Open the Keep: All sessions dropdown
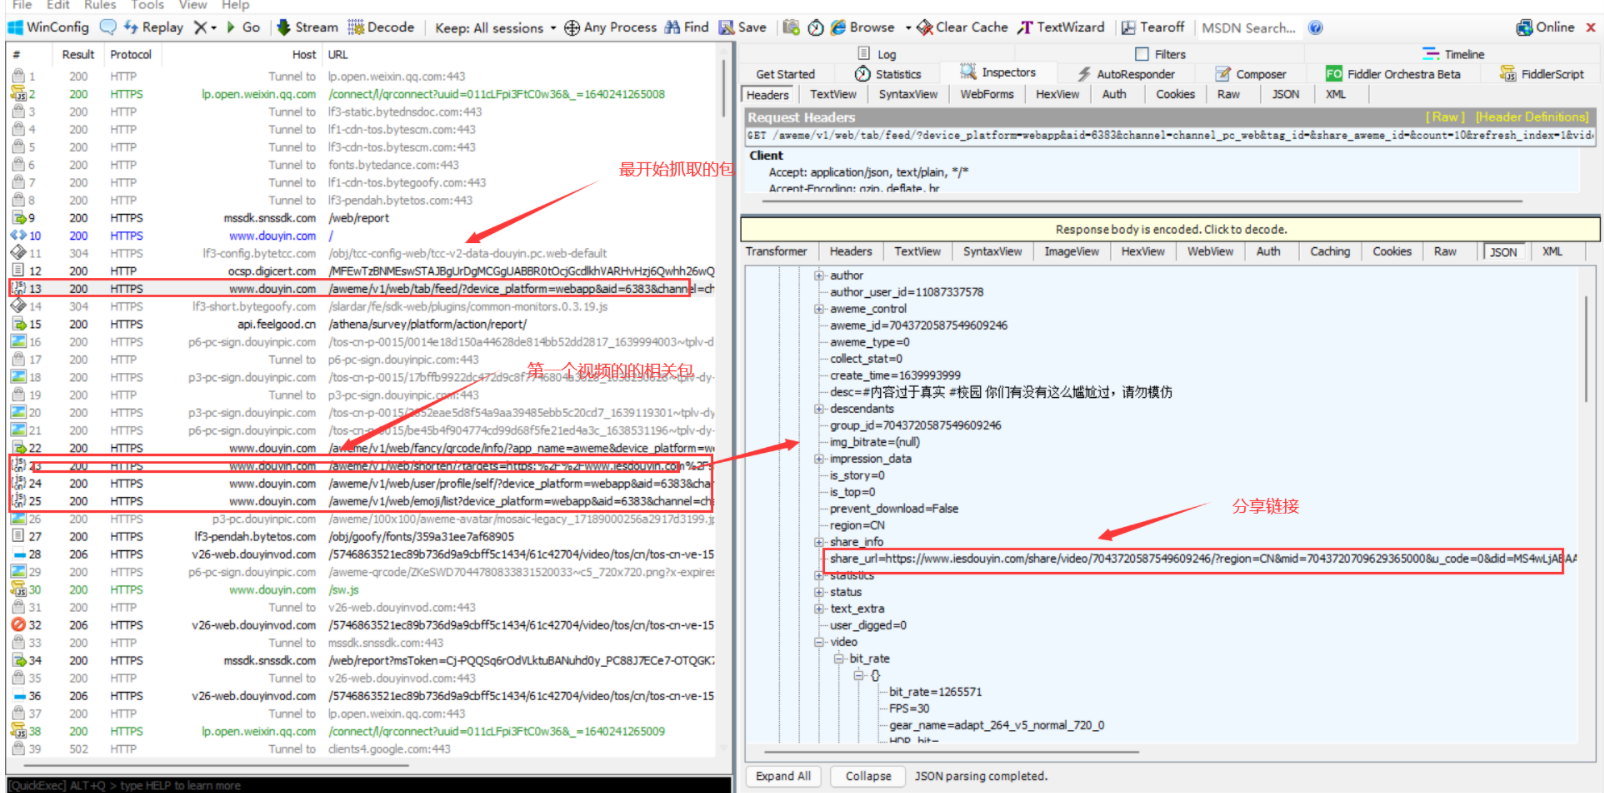The image size is (1604, 793). (x=495, y=27)
